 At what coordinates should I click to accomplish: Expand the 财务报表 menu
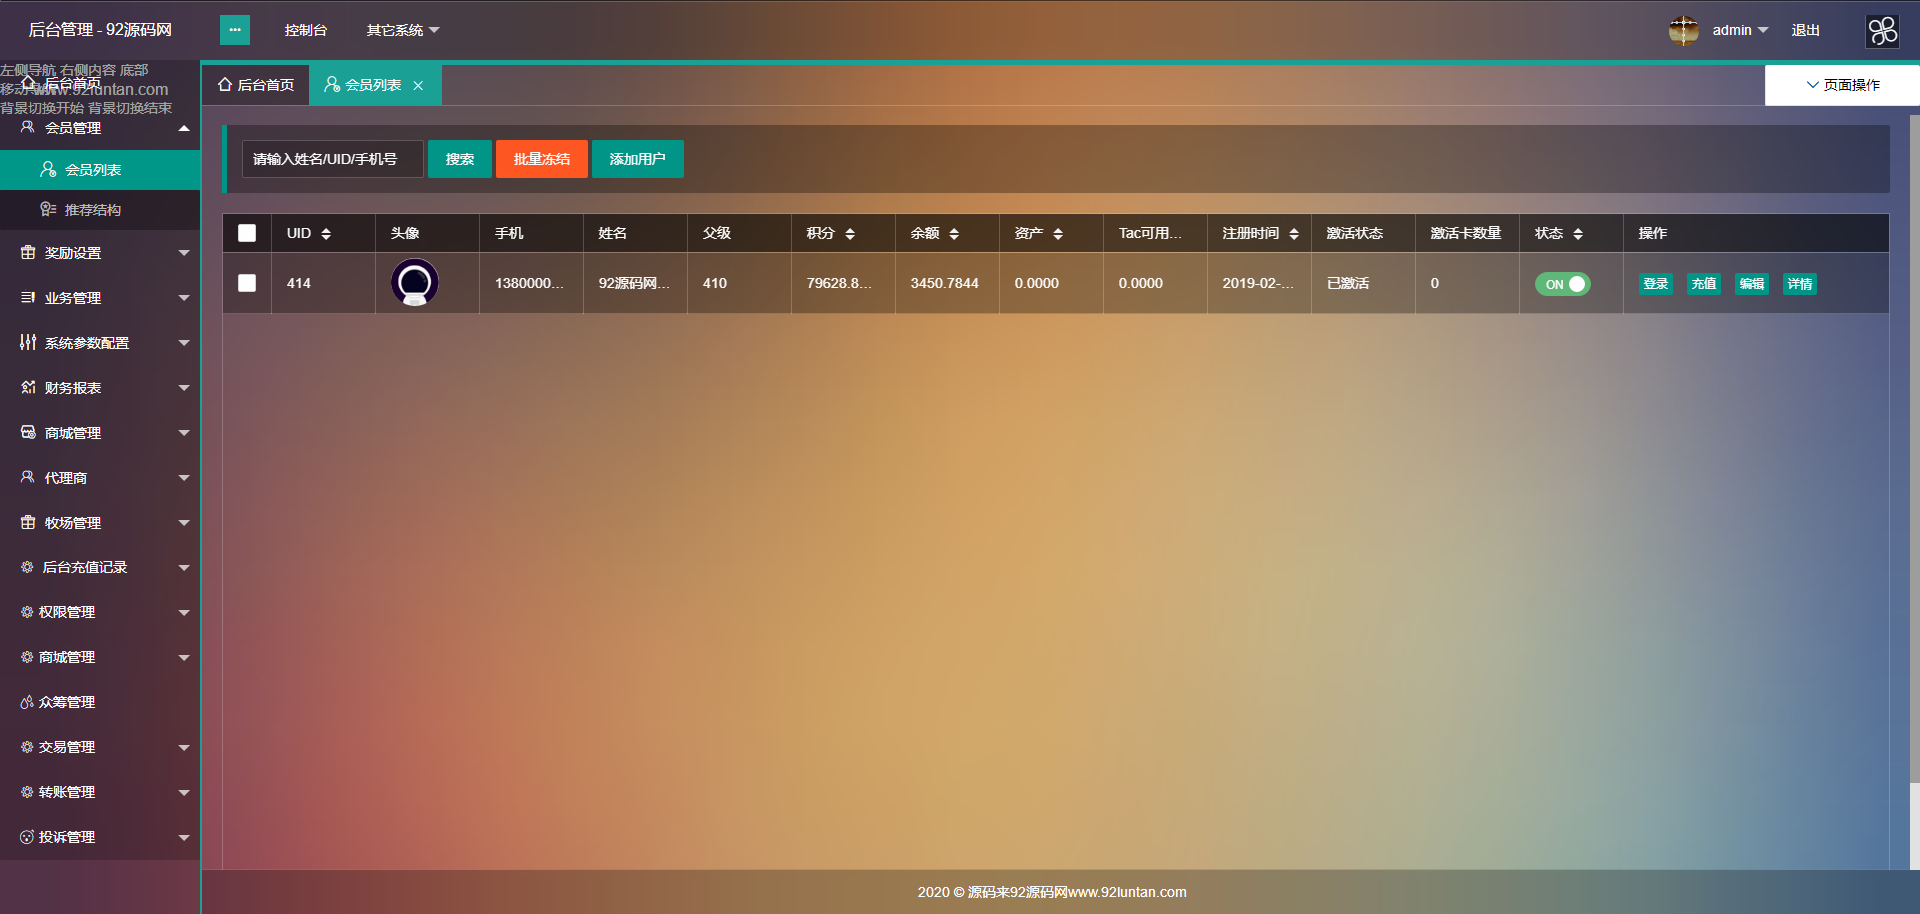[184, 388]
